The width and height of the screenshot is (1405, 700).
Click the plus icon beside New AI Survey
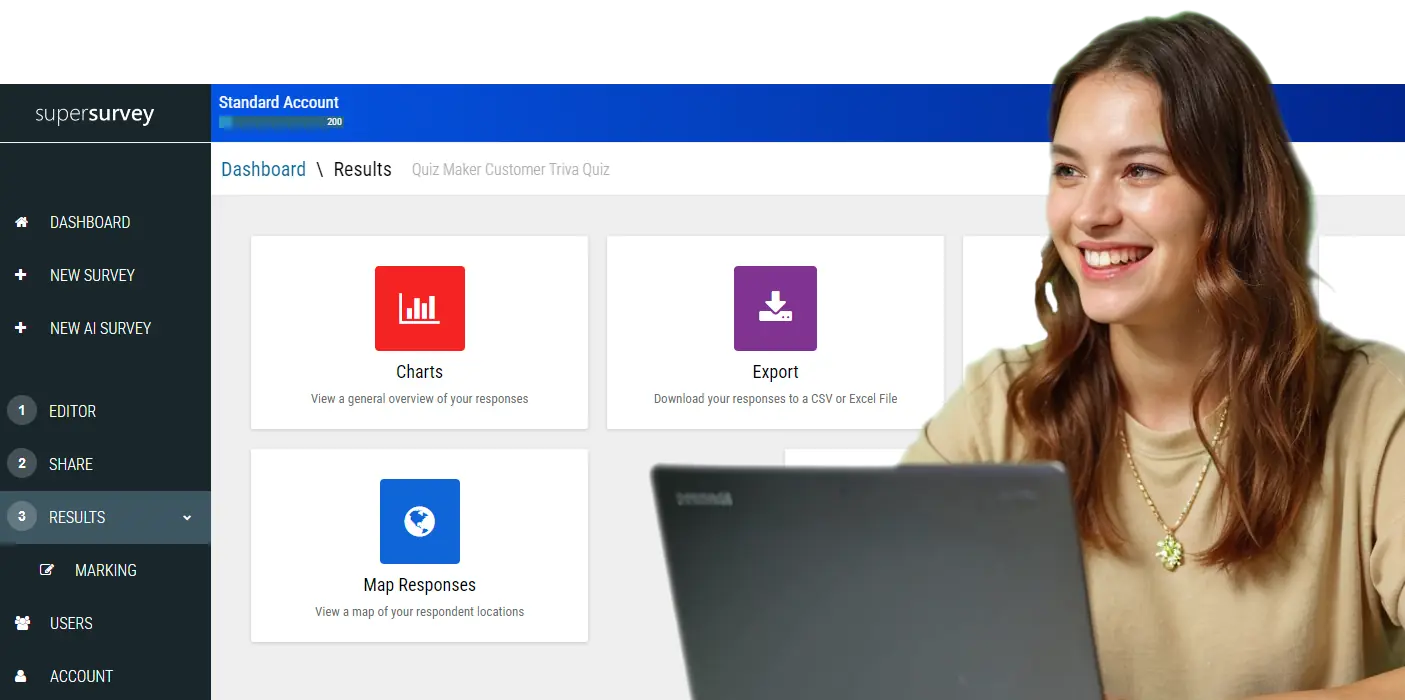click(21, 328)
